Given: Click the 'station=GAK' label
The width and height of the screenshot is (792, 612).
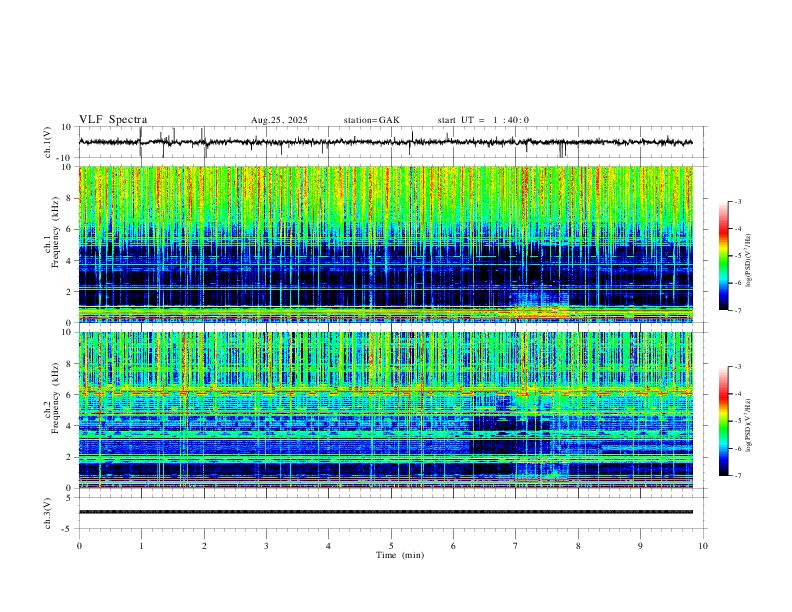Looking at the screenshot, I should pos(371,120).
